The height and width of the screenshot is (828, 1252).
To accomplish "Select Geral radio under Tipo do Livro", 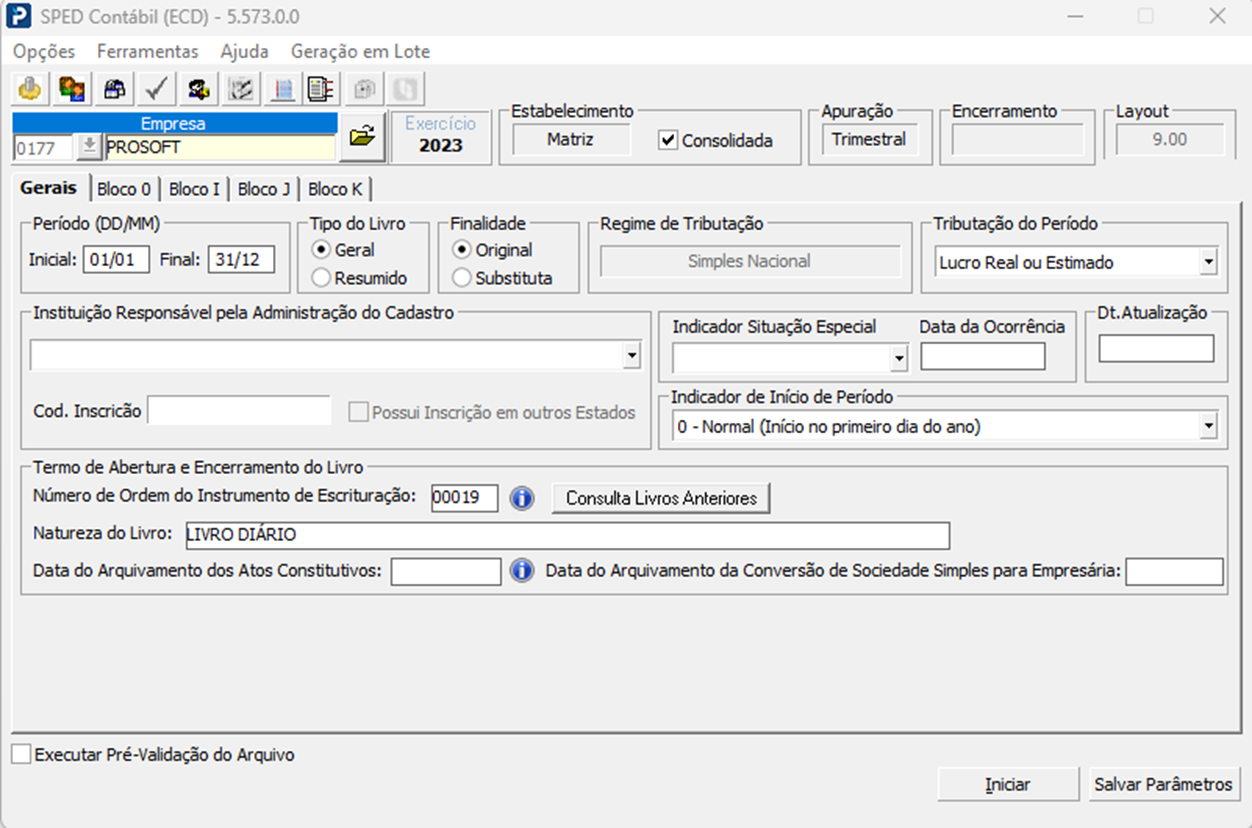I will pyautogui.click(x=322, y=250).
